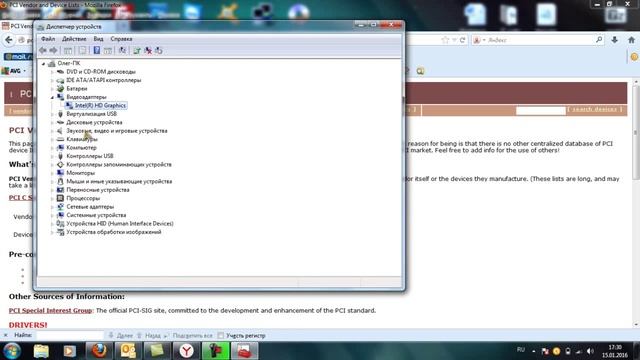Screen dimensions: 640x360
Task: Update driver software toolbar icon
Action: 137,51
